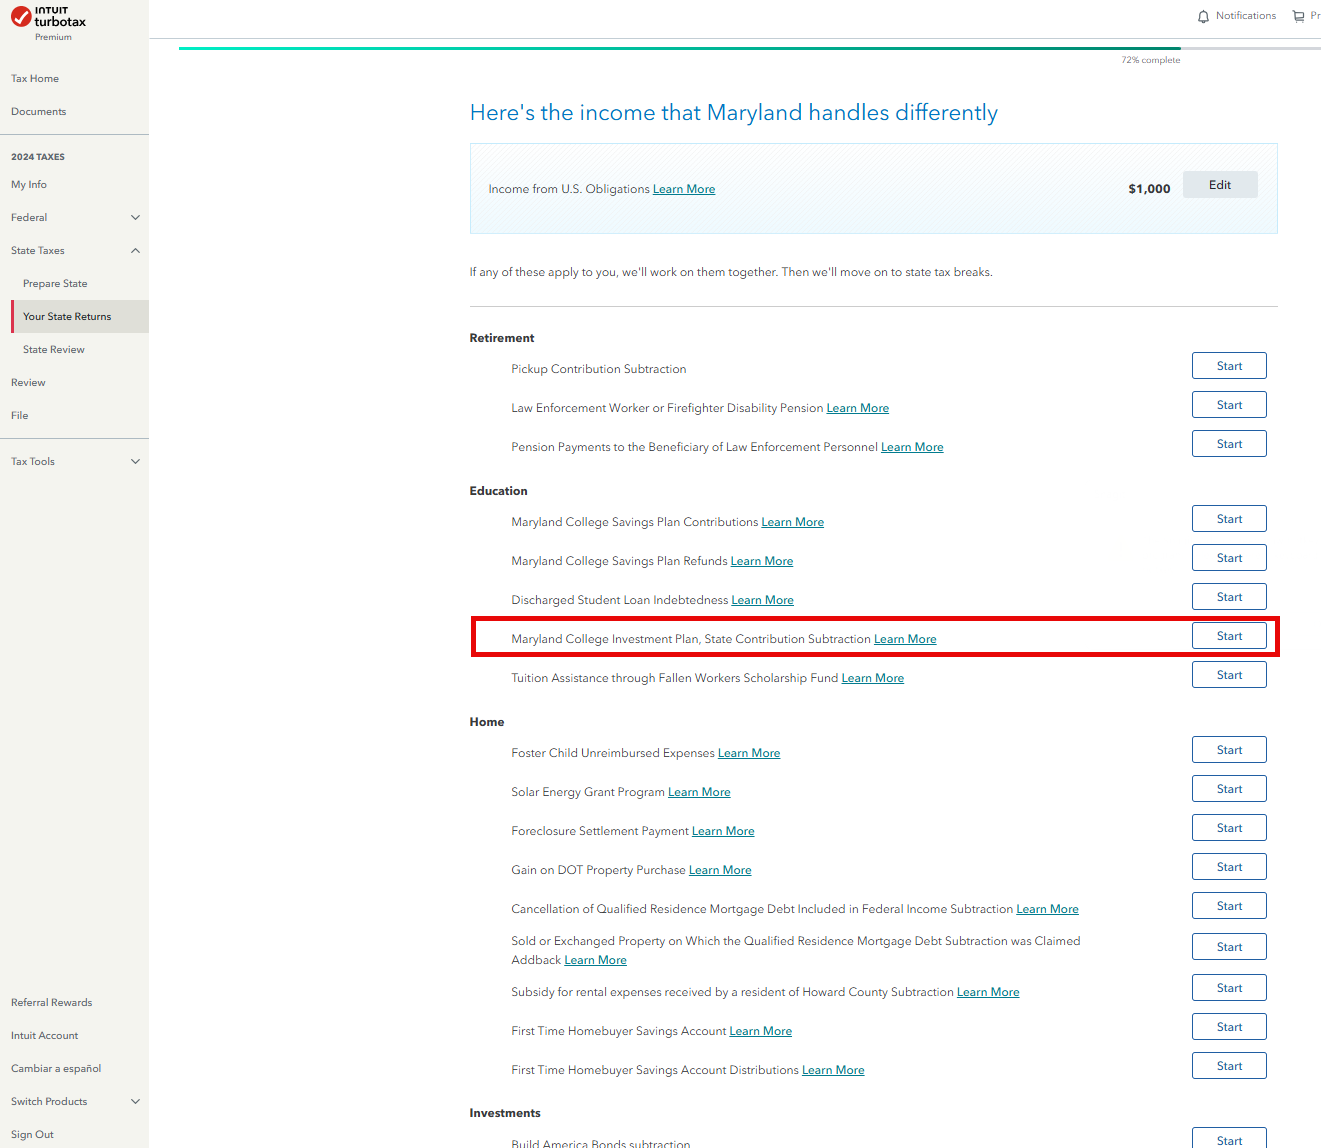Expand the Tax Tools menu

pyautogui.click(x=135, y=461)
